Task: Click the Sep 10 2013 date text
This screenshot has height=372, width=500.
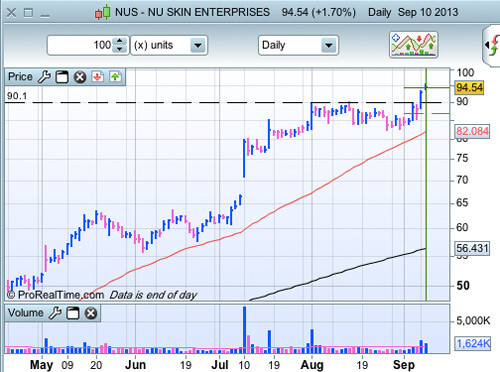Action: 428,12
